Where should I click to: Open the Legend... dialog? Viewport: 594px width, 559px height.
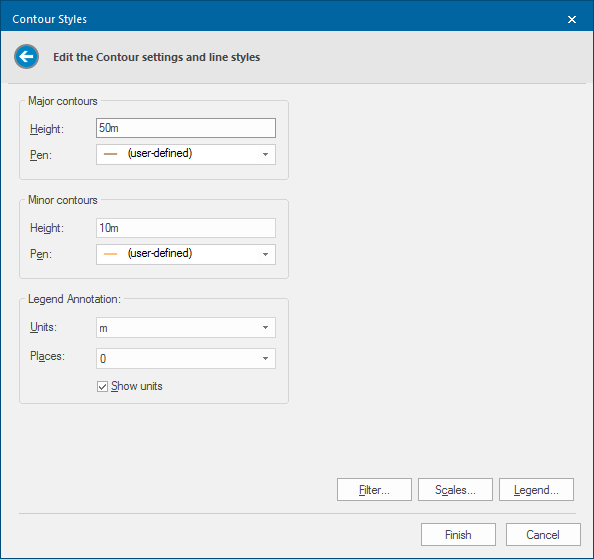pyautogui.click(x=536, y=490)
